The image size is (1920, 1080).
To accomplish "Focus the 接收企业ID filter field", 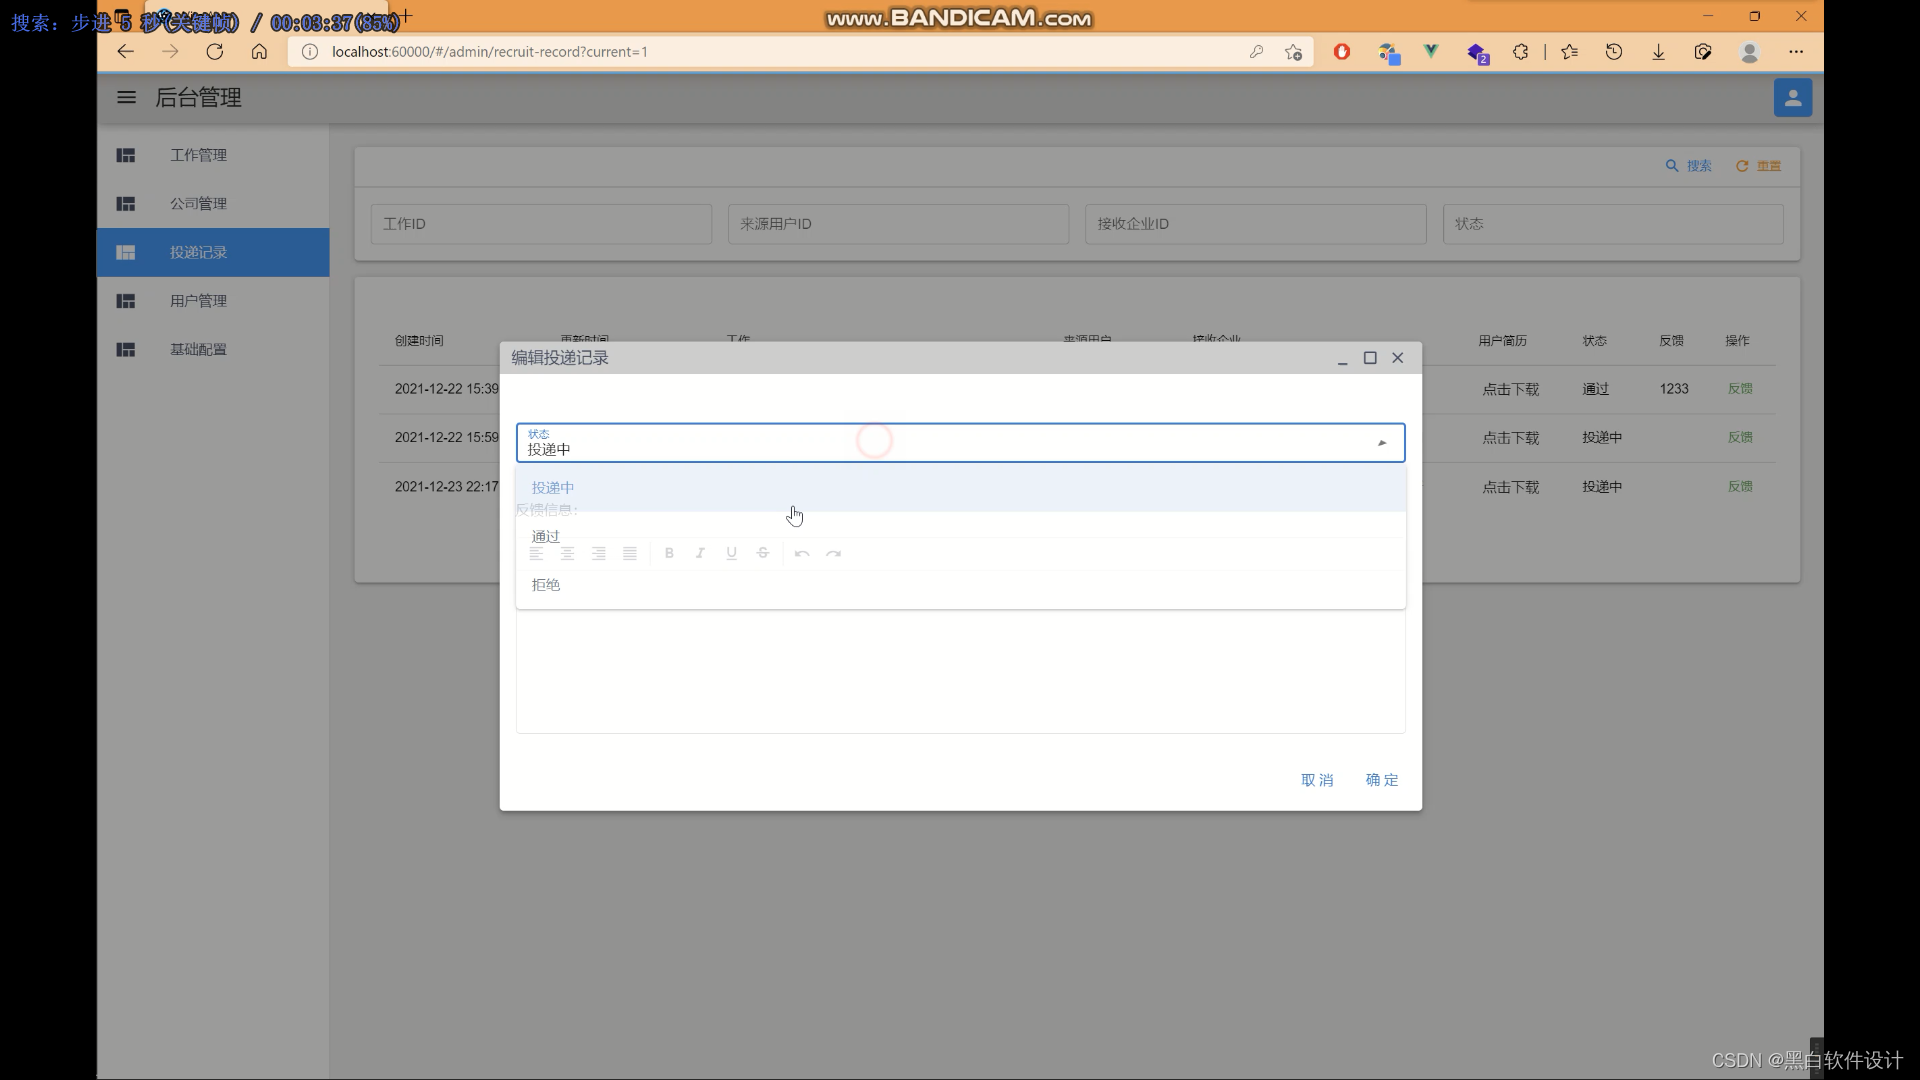I will 1255,224.
